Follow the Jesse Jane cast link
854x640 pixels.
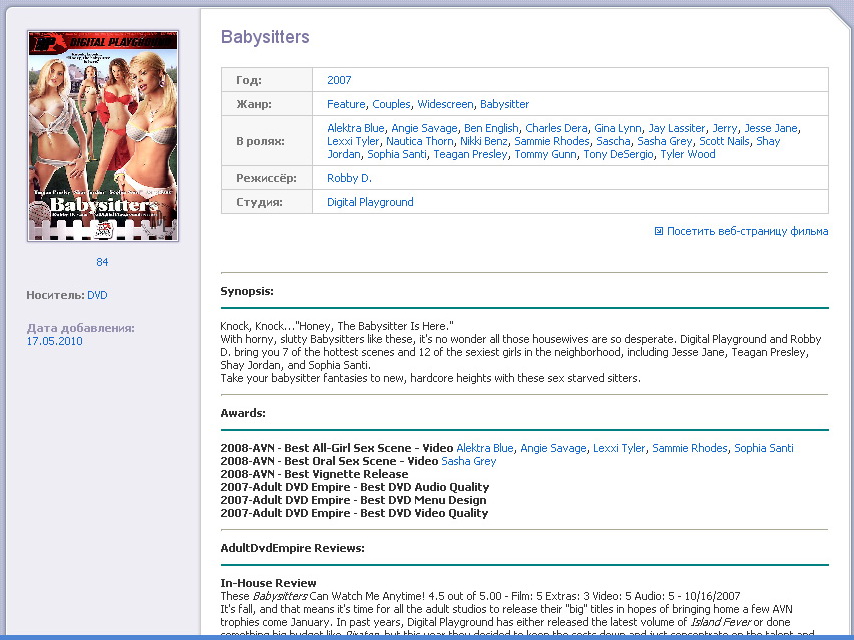[771, 128]
